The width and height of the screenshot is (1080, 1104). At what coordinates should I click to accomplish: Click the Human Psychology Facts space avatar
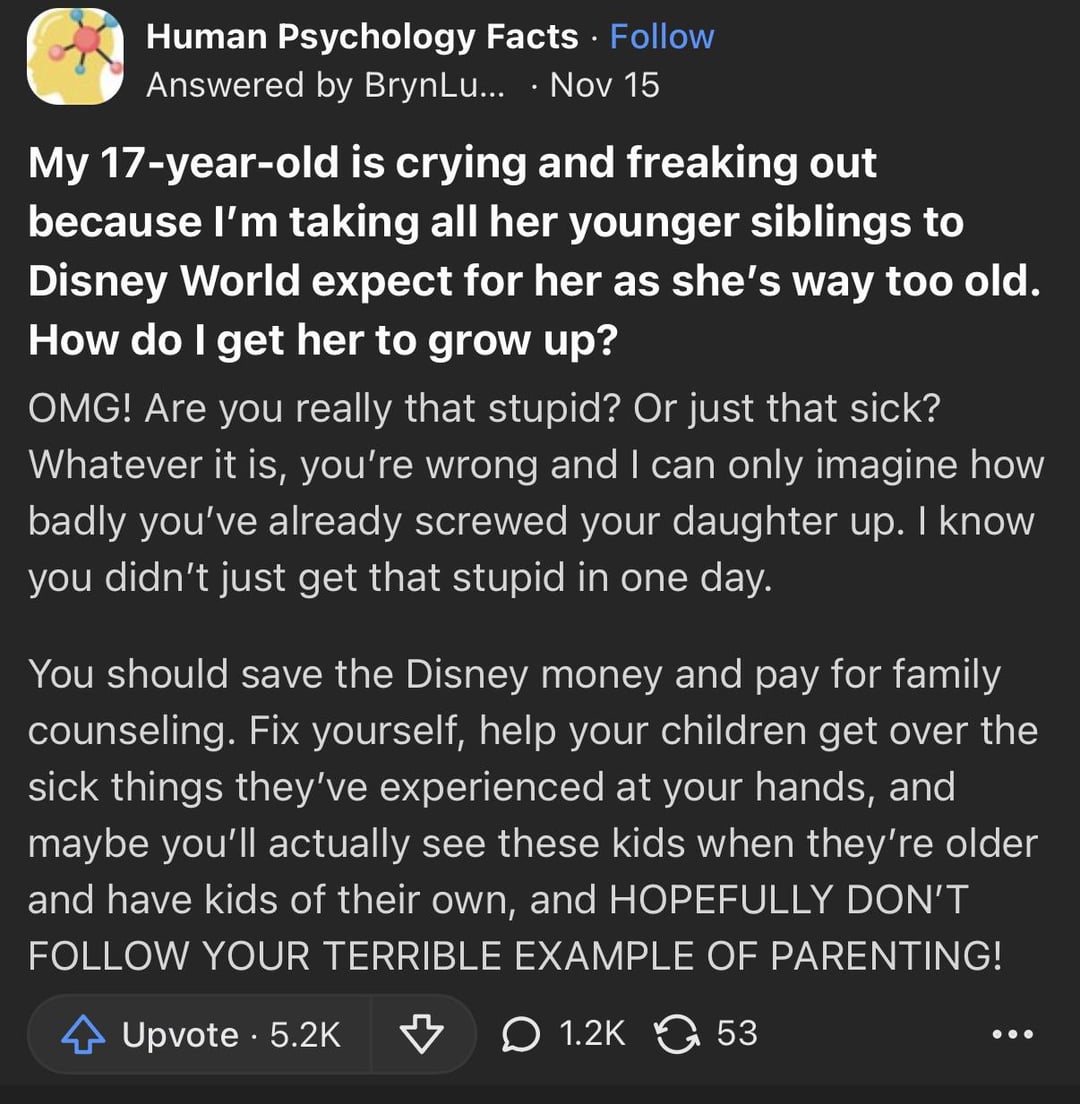[75, 57]
